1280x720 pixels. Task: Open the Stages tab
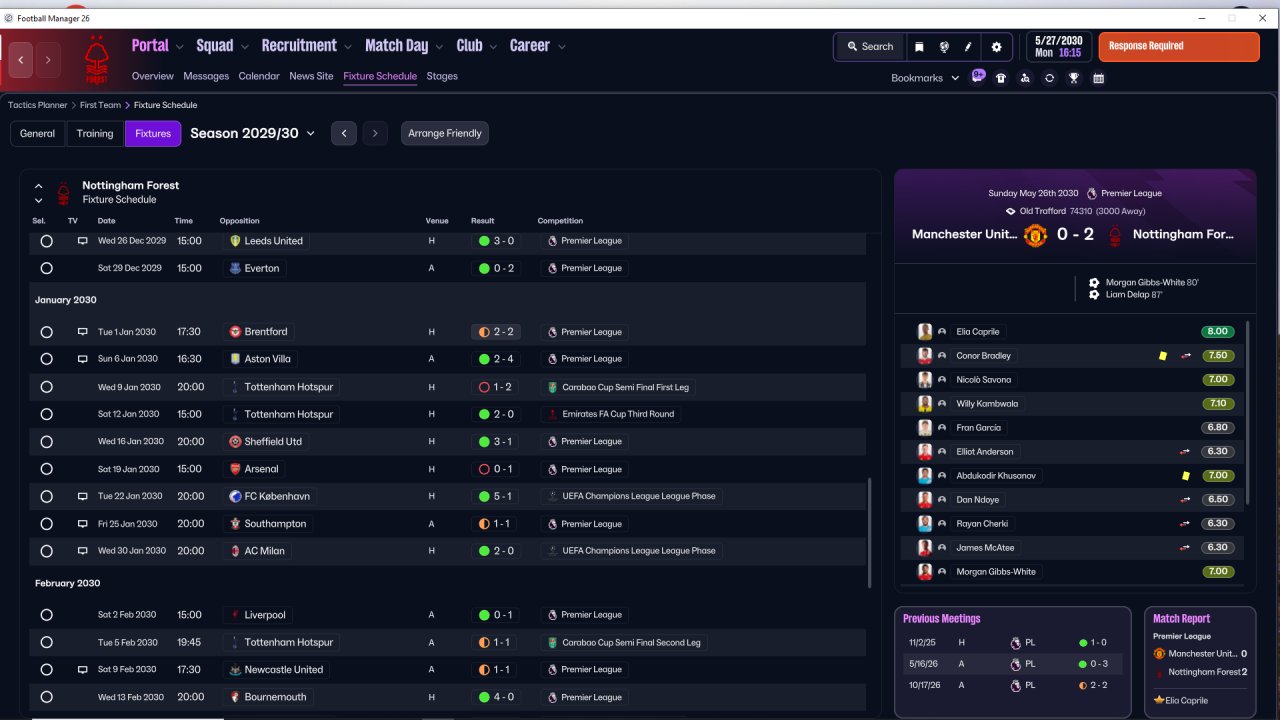point(442,76)
